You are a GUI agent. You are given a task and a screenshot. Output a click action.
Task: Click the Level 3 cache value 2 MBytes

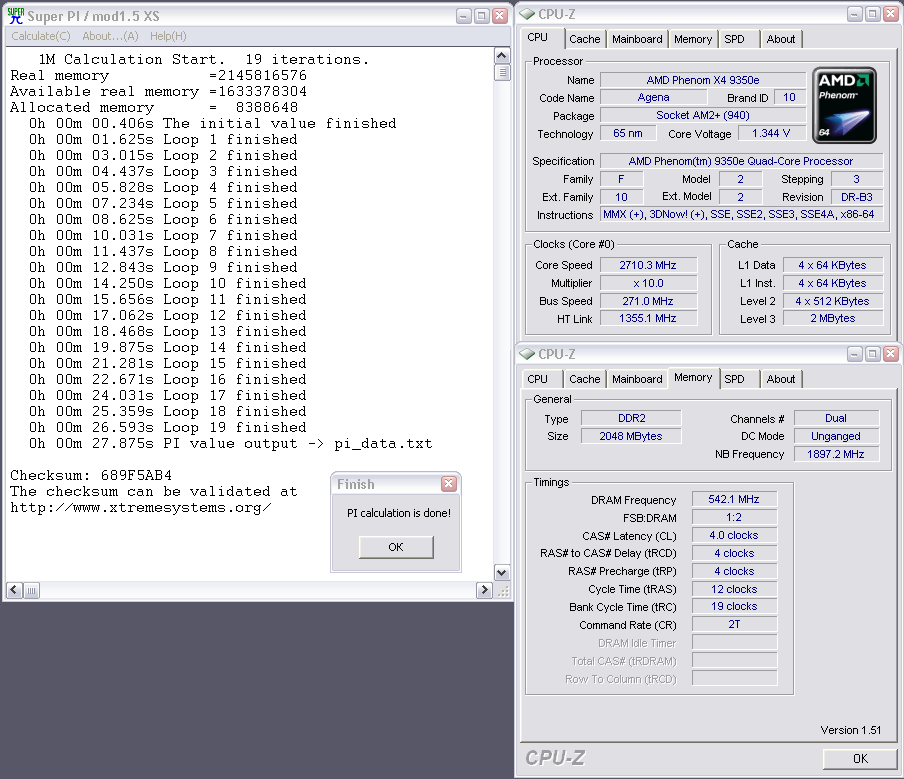coord(833,318)
